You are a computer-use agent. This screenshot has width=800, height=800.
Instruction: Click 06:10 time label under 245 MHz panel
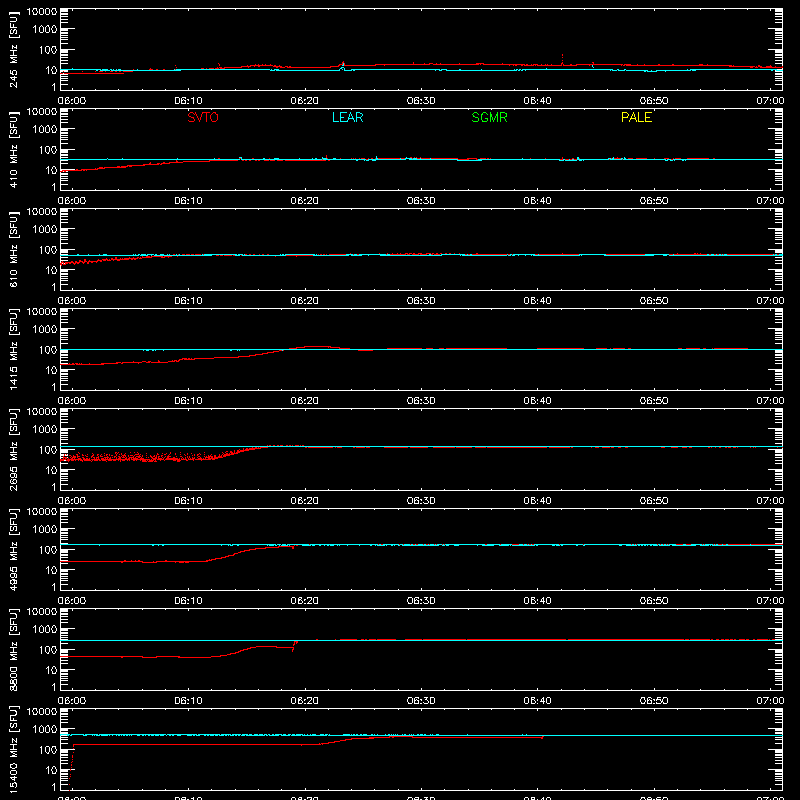click(188, 101)
